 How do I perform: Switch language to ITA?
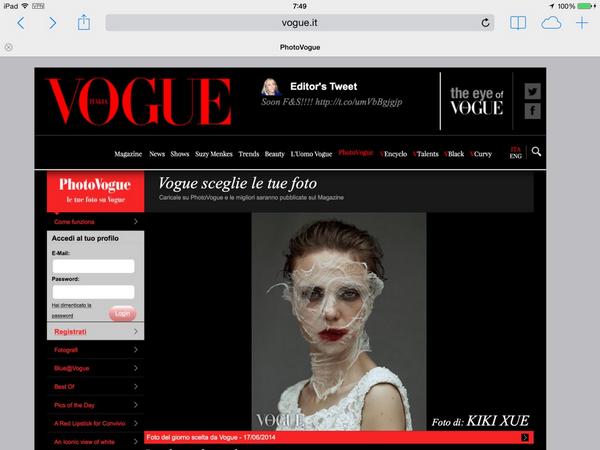[x=515, y=149]
